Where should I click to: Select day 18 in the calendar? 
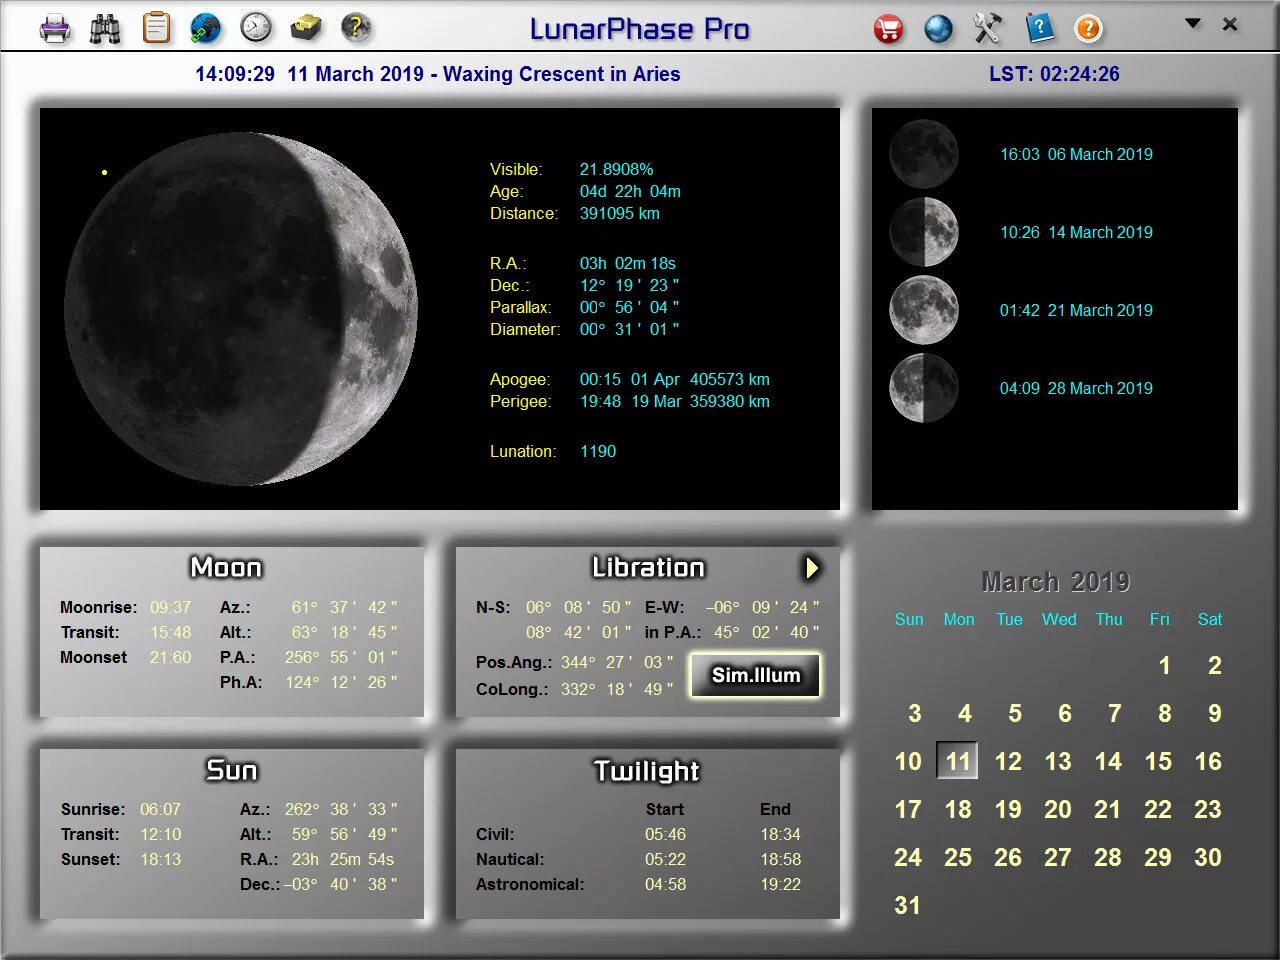tap(958, 809)
